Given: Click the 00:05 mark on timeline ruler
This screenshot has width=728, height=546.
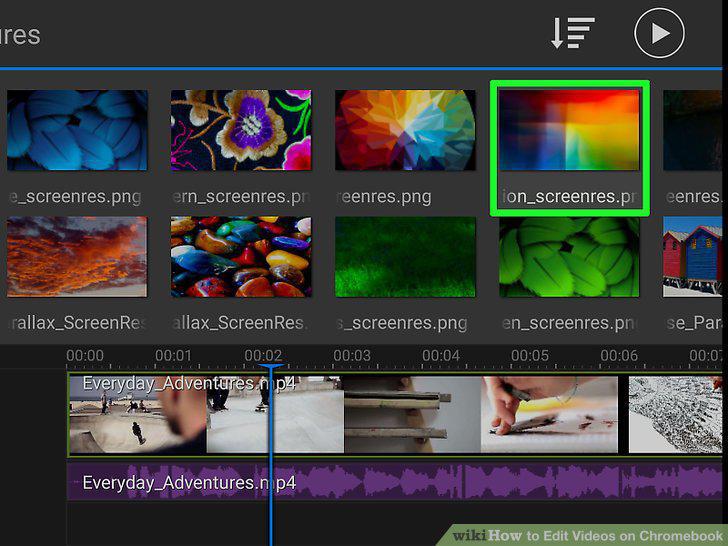Looking at the screenshot, I should click(530, 356).
